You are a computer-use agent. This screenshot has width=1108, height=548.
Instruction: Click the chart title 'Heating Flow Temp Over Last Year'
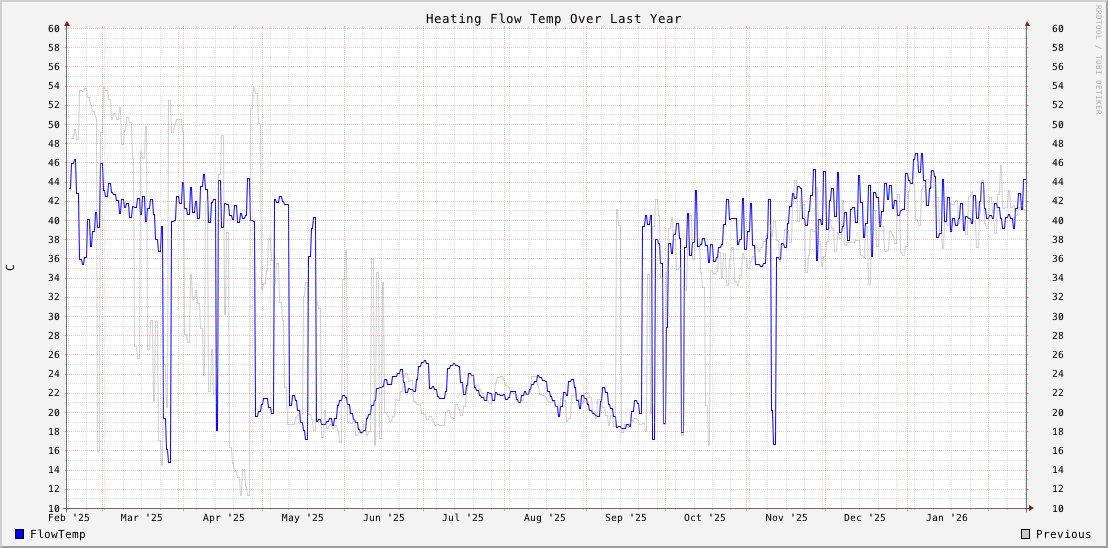click(553, 18)
